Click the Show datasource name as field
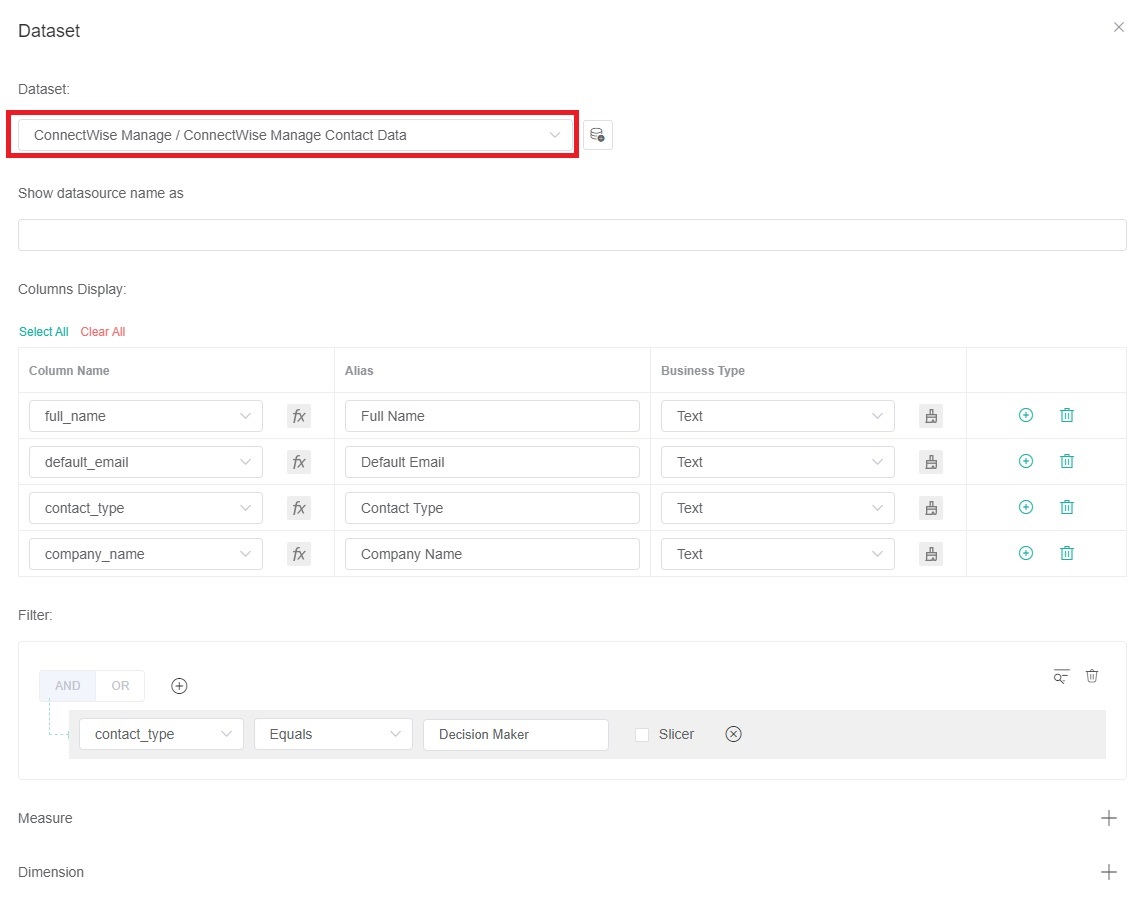This screenshot has height=903, width=1143. click(x=572, y=235)
